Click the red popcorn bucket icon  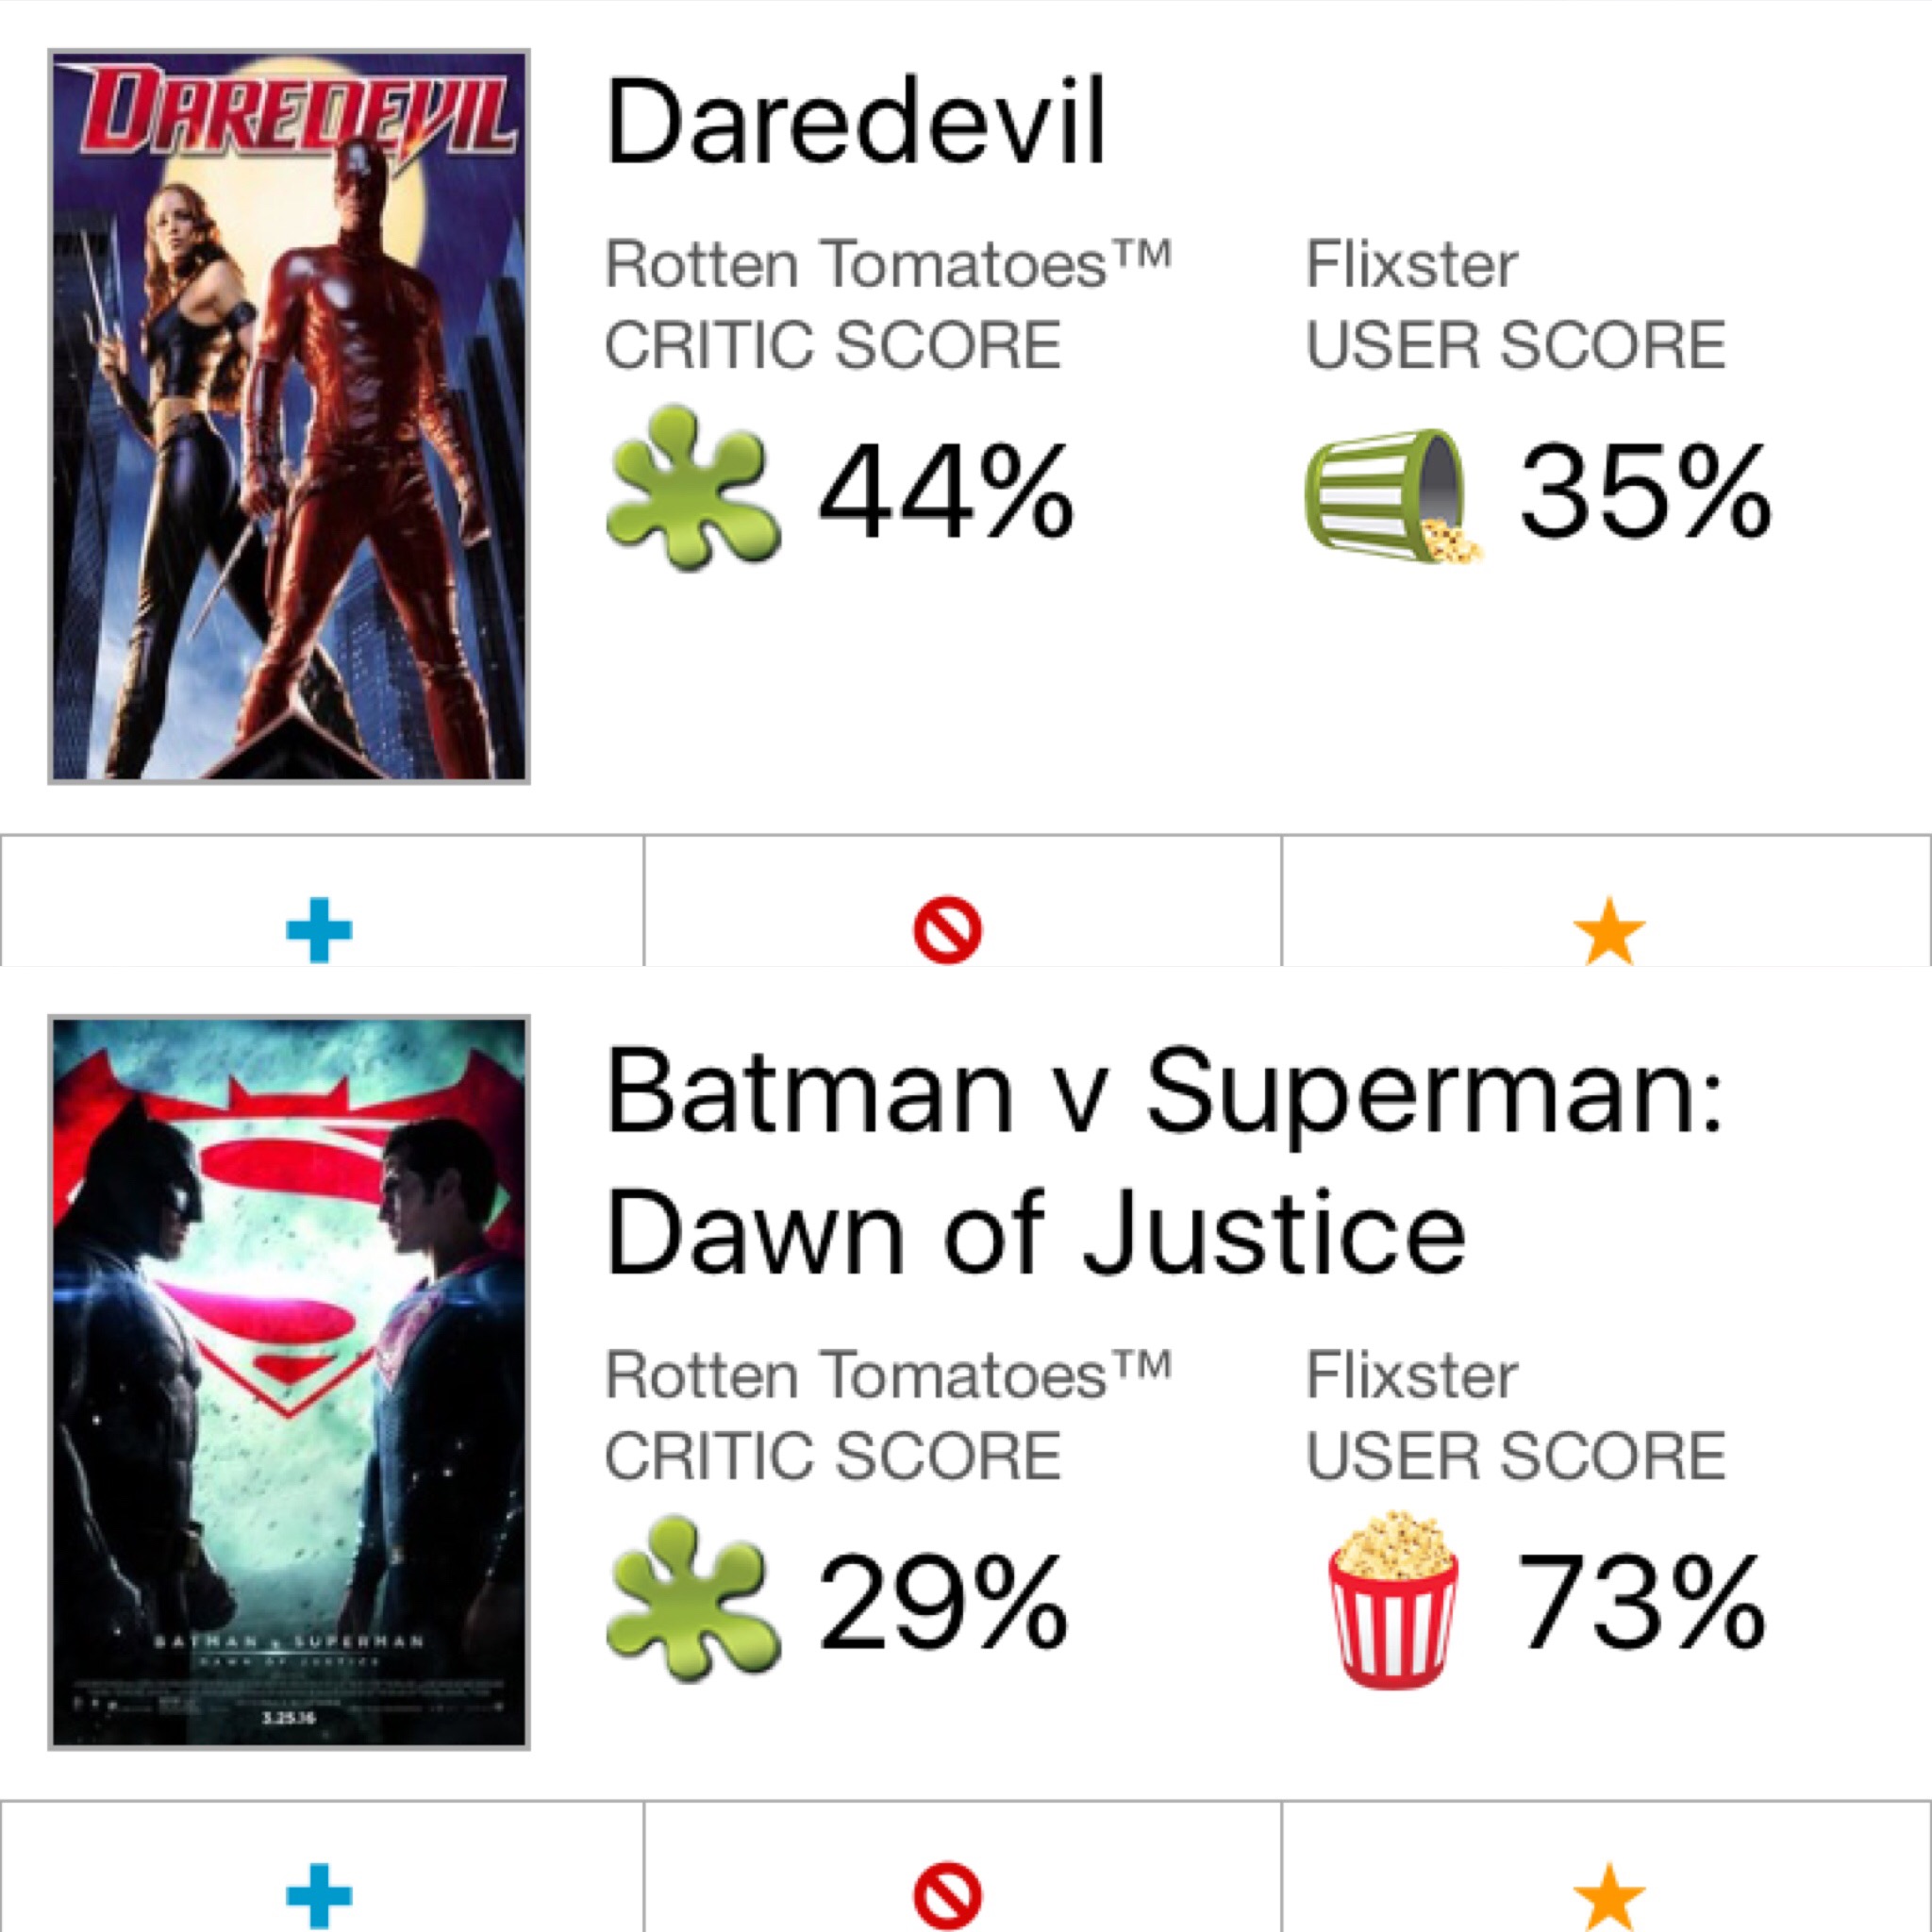[1393, 1598]
